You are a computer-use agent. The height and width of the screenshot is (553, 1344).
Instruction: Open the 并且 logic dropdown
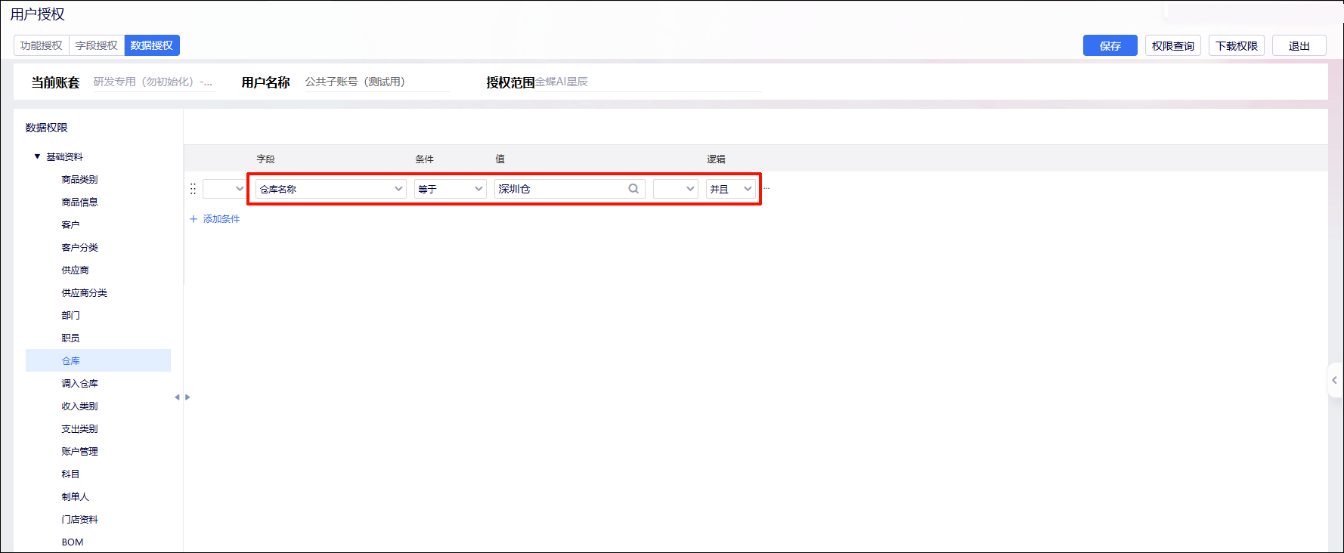point(731,188)
